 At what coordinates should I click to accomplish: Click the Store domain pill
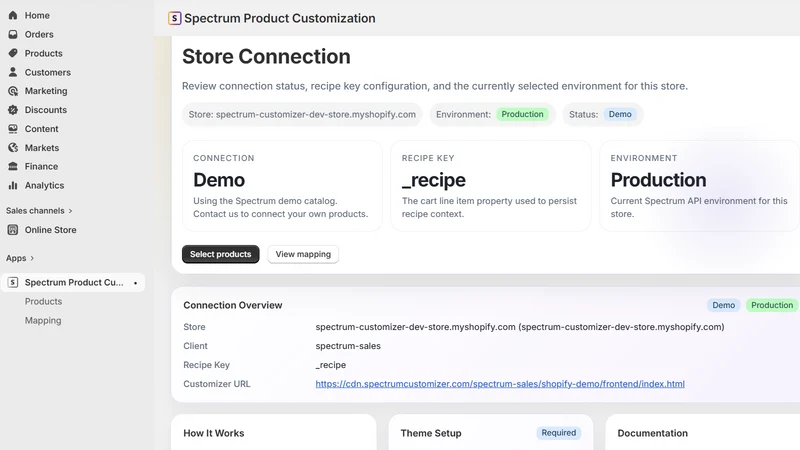coord(302,114)
